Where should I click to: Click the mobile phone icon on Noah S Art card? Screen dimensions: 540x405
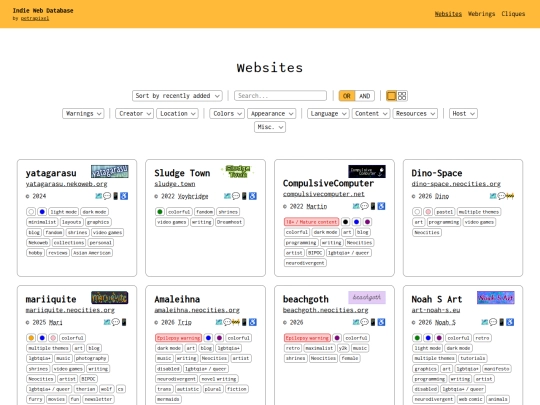[x=502, y=322]
